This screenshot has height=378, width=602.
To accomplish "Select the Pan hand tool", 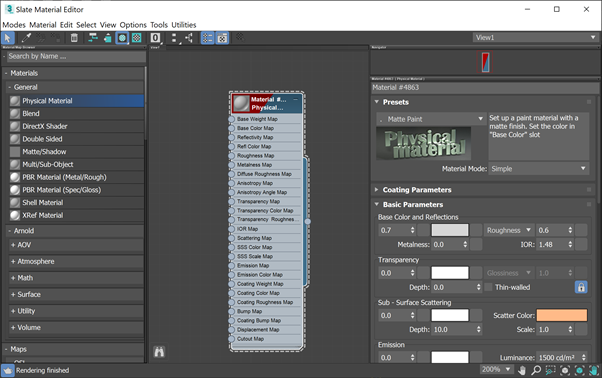I will tap(522, 370).
